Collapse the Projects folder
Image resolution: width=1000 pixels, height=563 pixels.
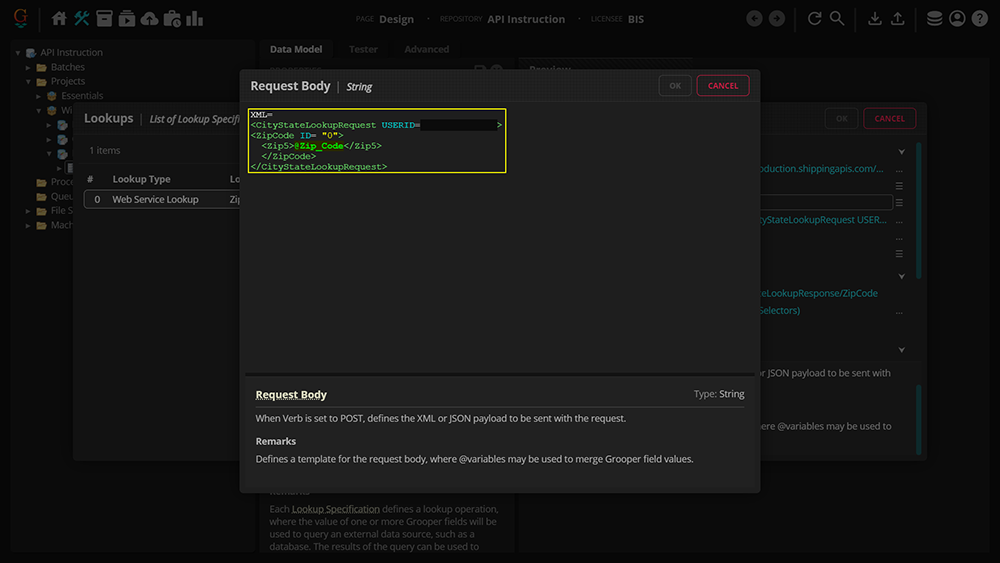(29, 82)
